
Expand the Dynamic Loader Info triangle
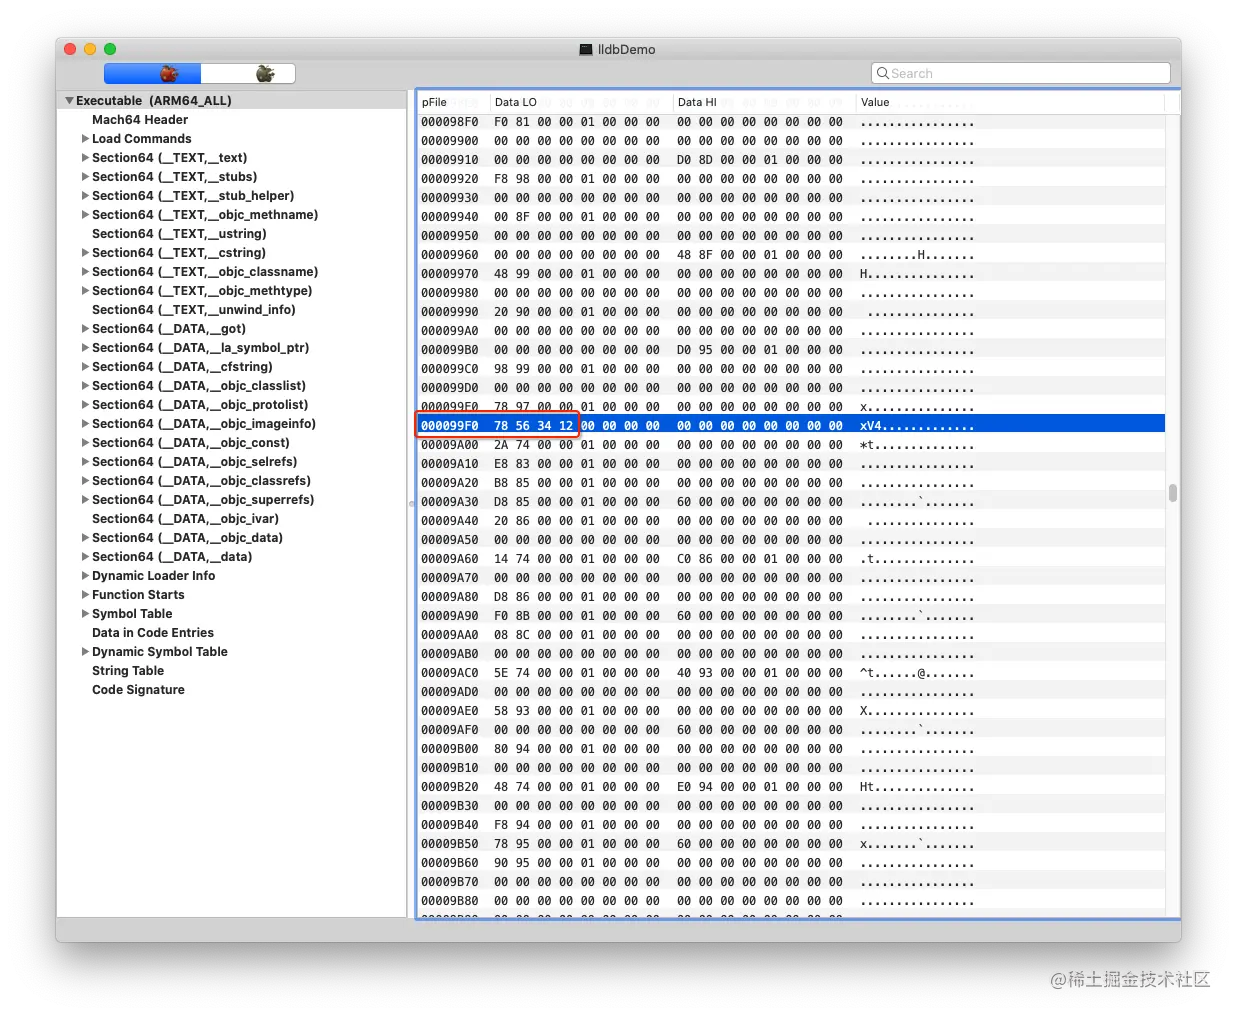[x=85, y=576]
